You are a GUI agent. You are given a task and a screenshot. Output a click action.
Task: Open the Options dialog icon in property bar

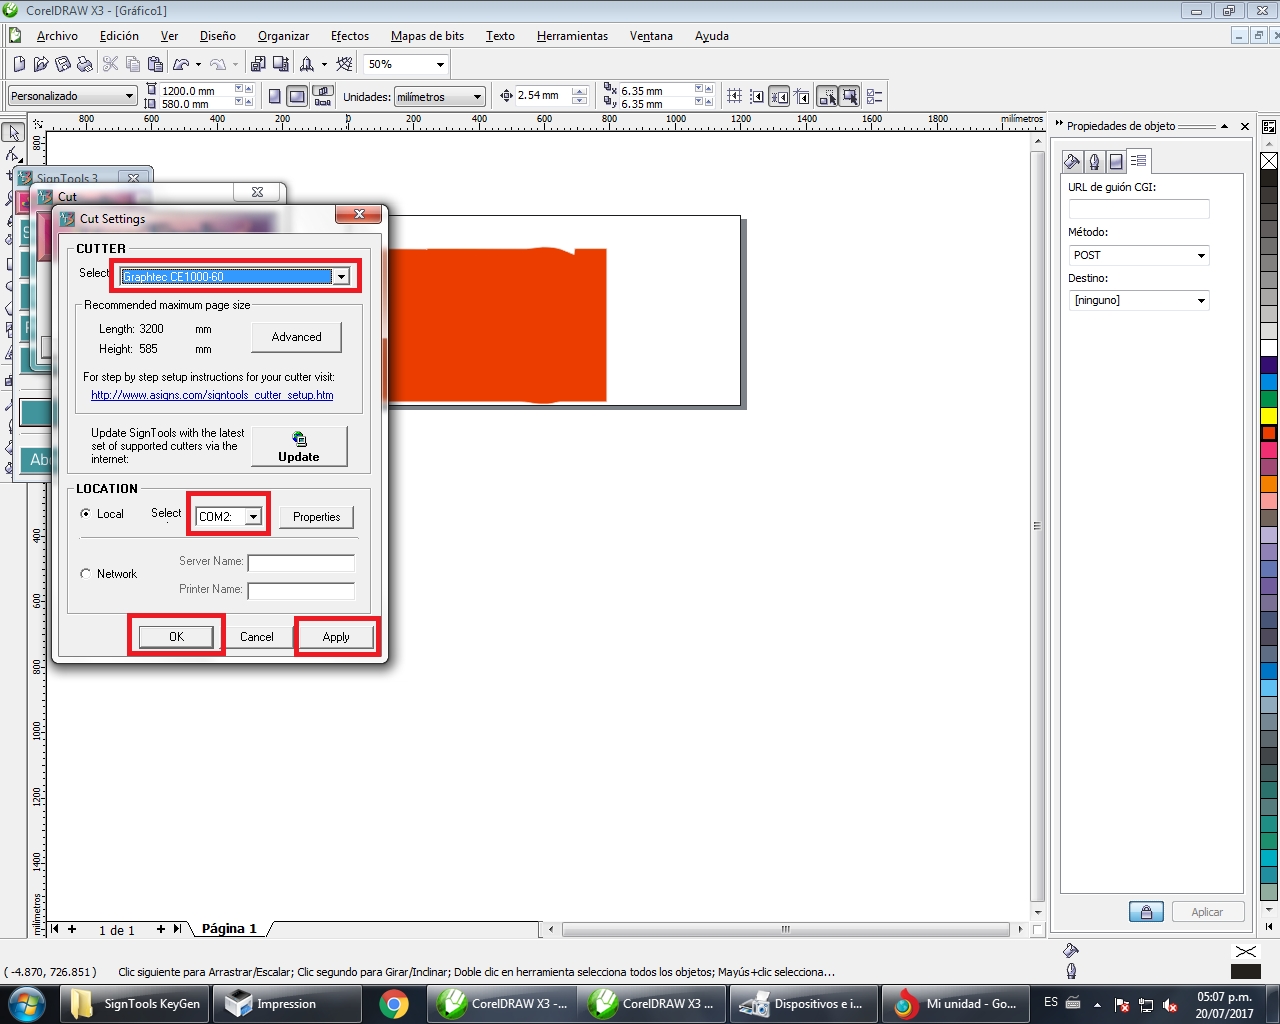point(875,96)
